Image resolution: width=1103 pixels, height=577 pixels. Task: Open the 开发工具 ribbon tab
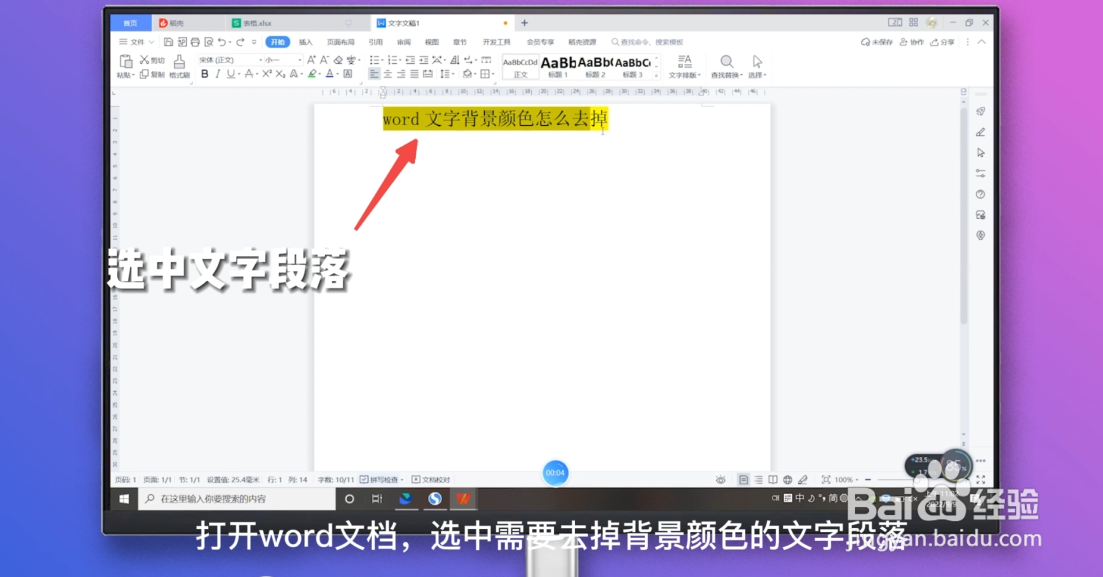[x=497, y=42]
